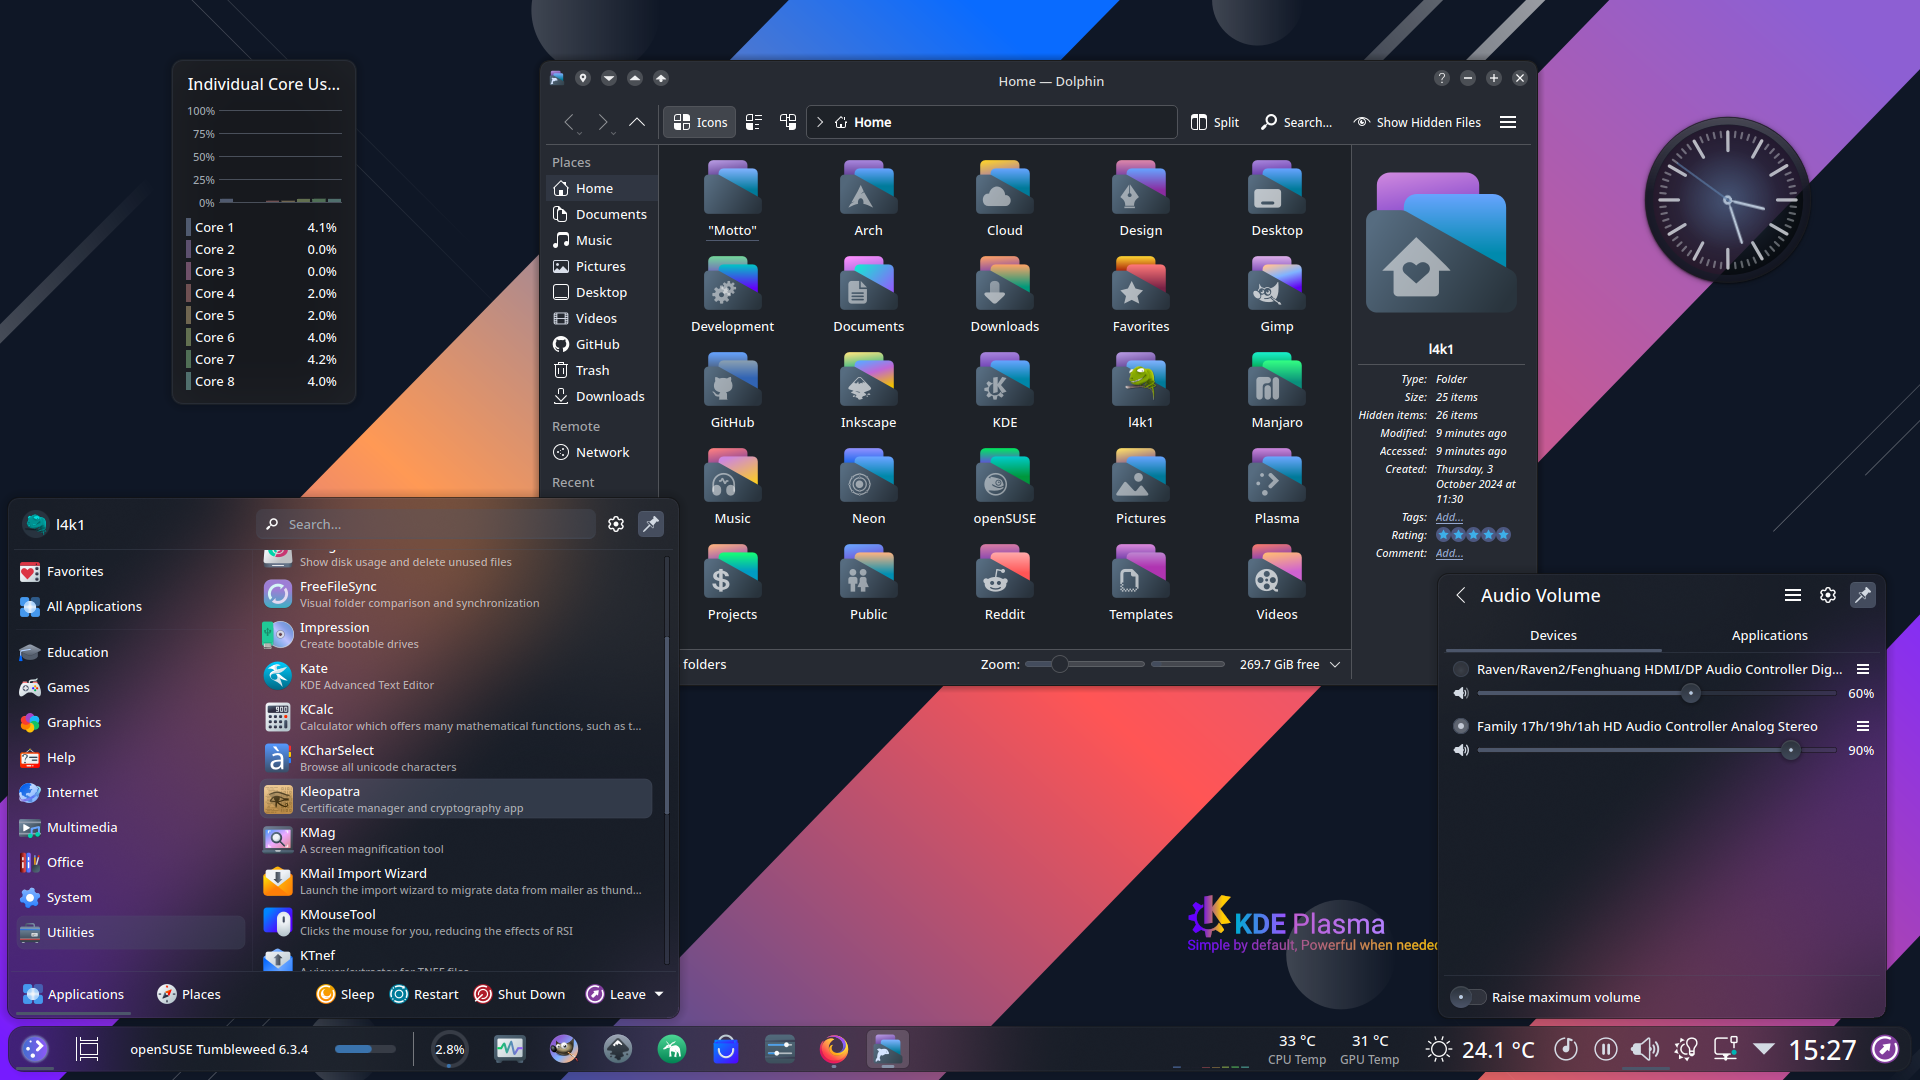Open the Dolphin taskbar entry

click(888, 1049)
